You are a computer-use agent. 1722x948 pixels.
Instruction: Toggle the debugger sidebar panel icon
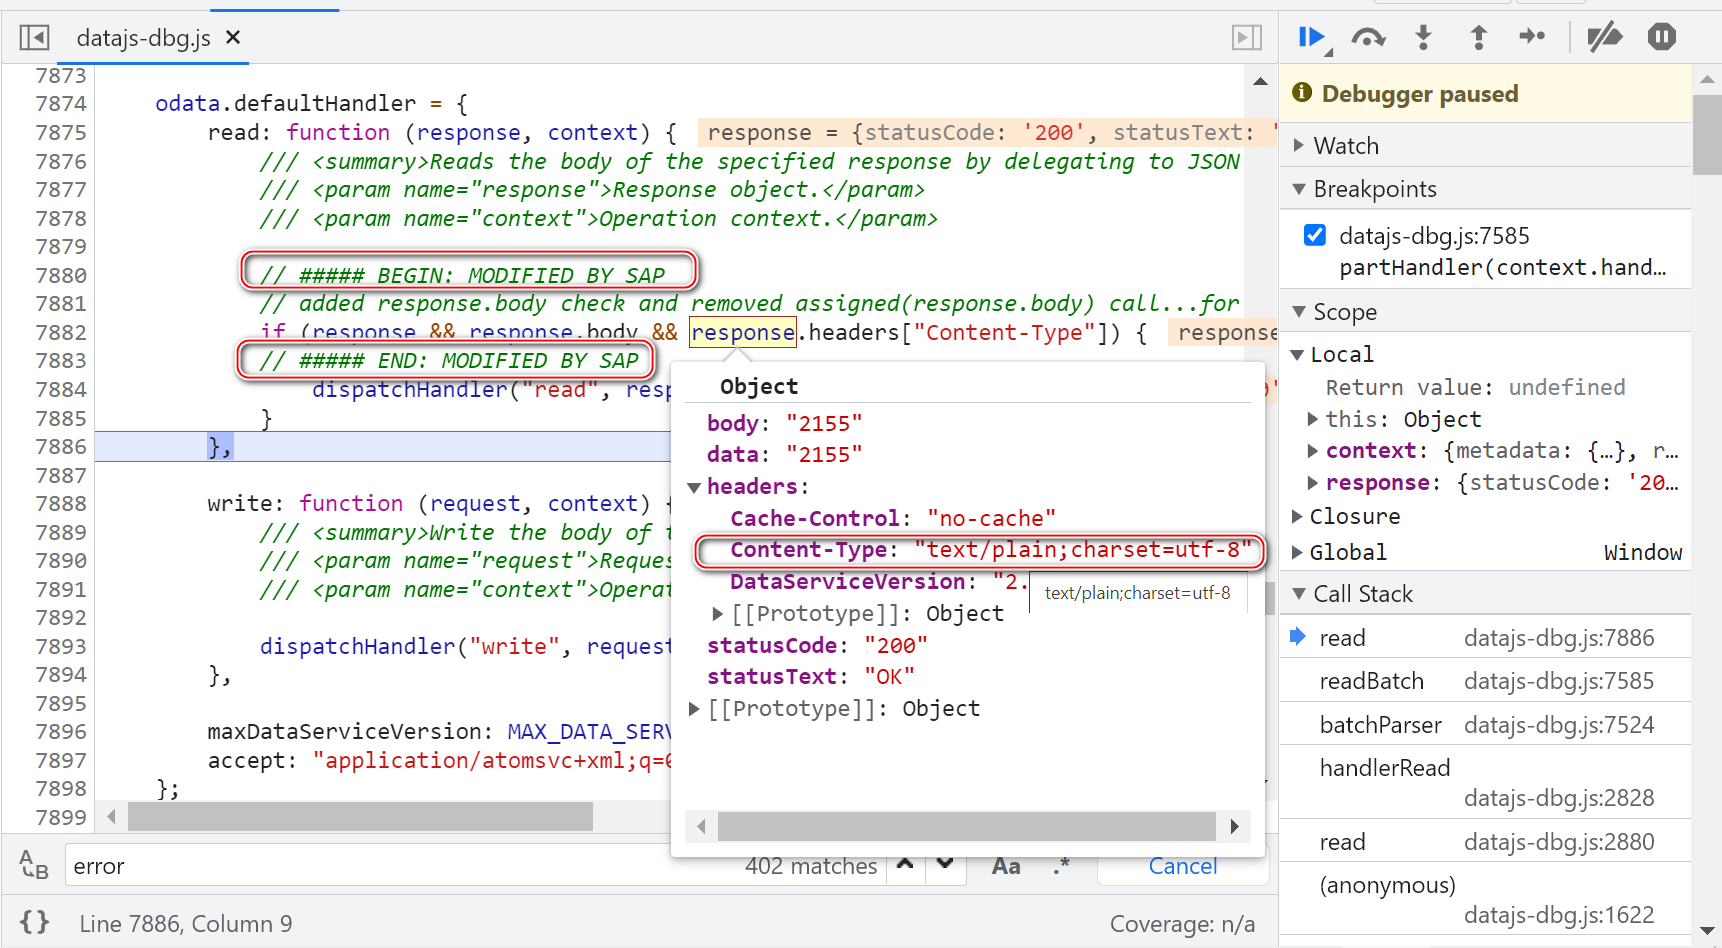point(1246,38)
